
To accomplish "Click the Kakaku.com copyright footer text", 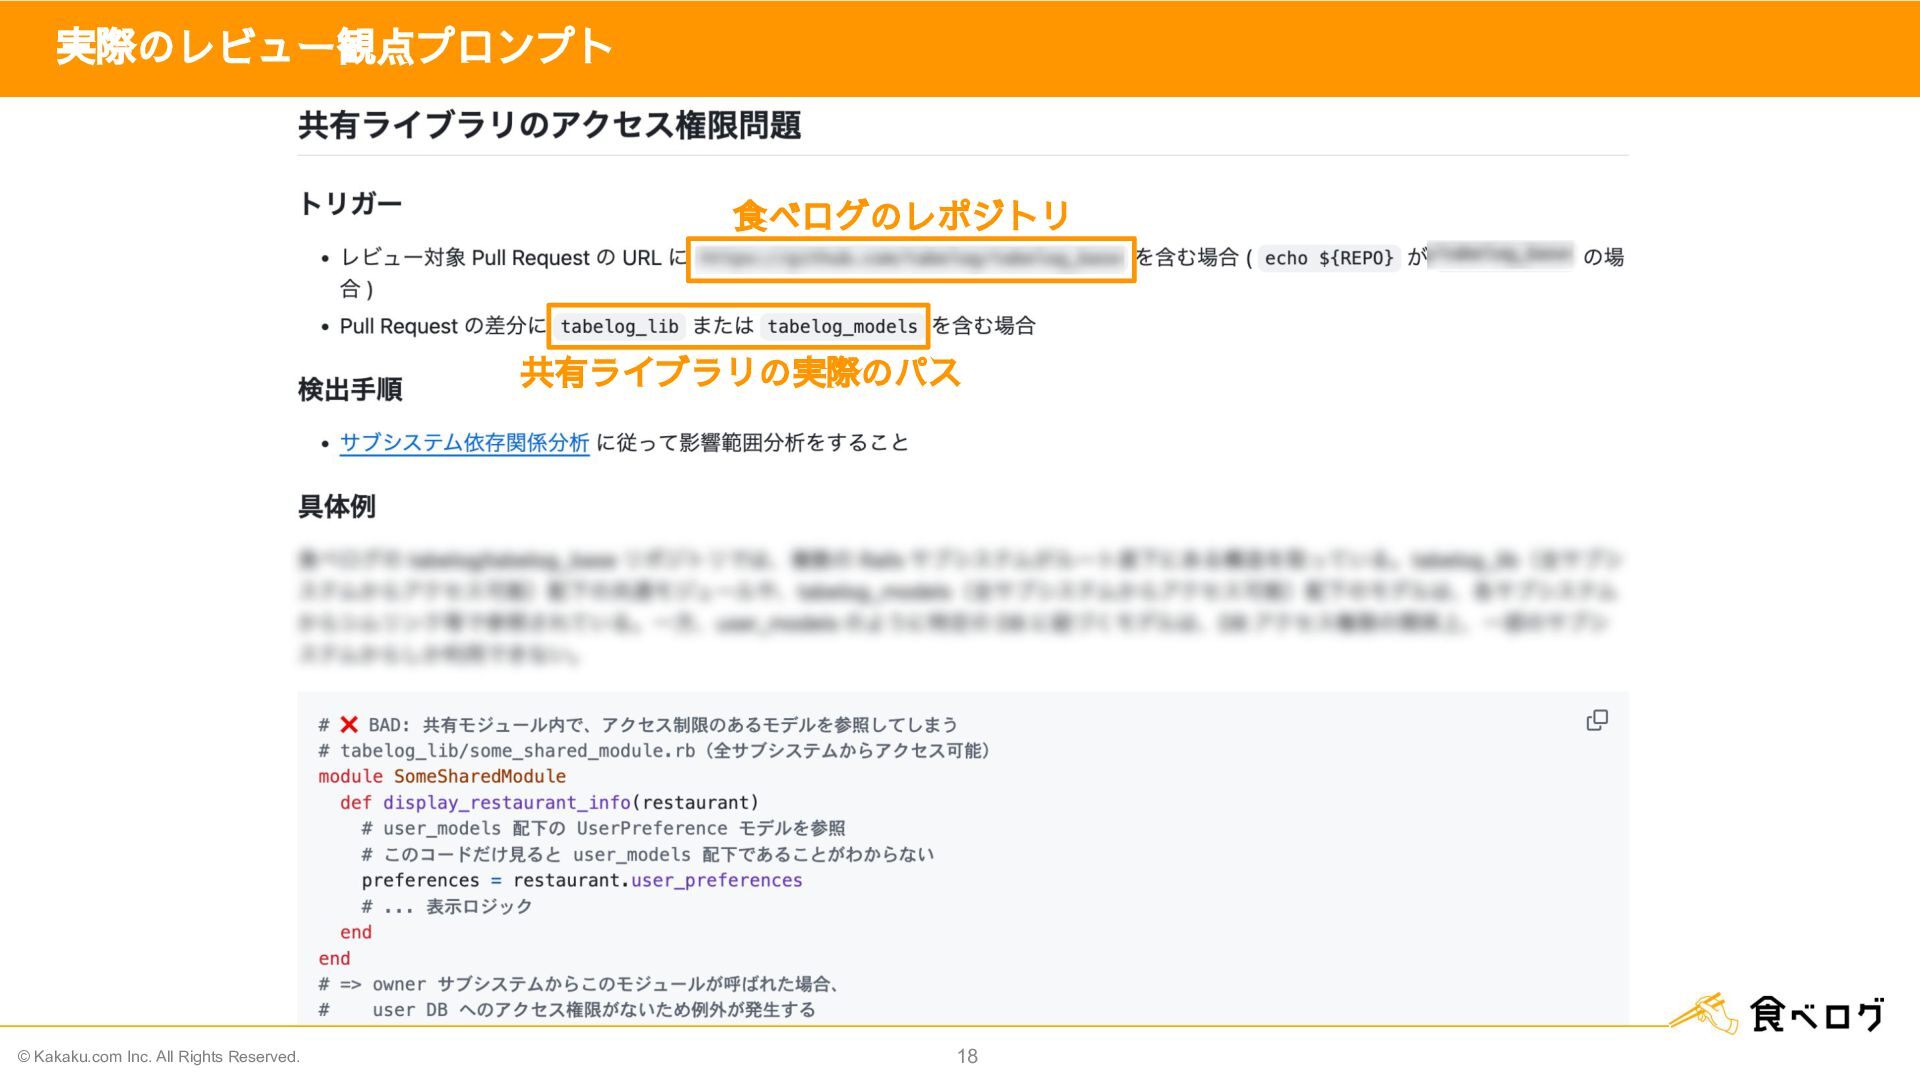I will pyautogui.click(x=159, y=1057).
